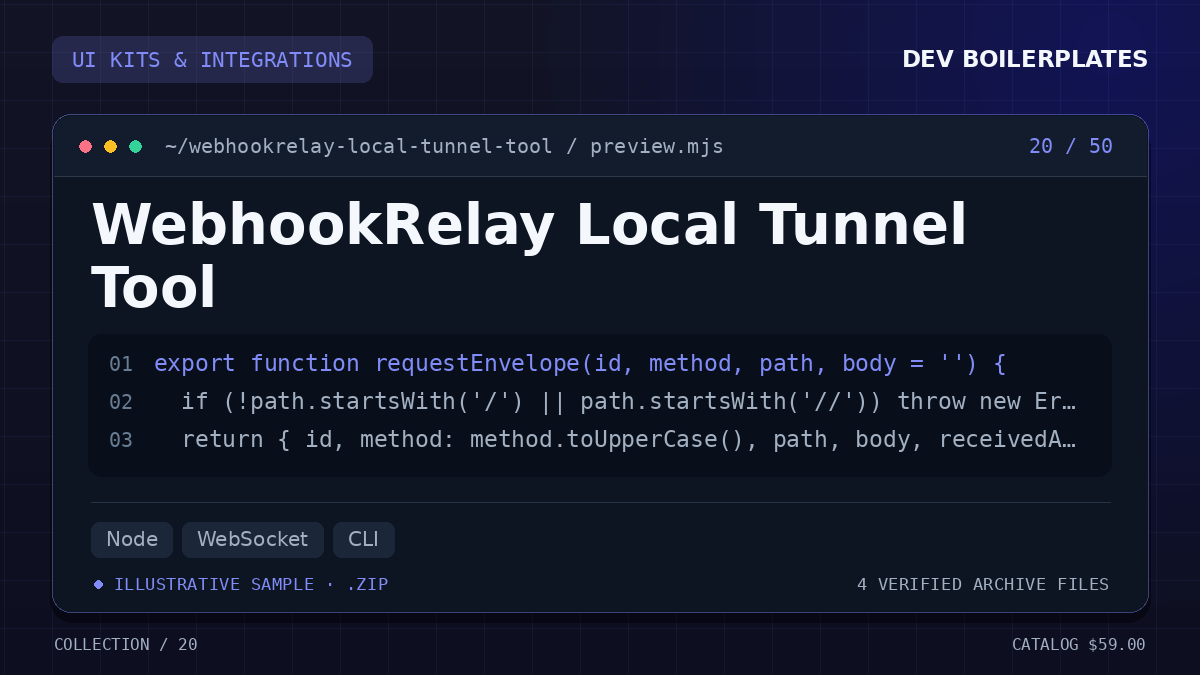The image size is (1200, 675).
Task: Select code line 03 starting with return { id
Action: [628, 439]
